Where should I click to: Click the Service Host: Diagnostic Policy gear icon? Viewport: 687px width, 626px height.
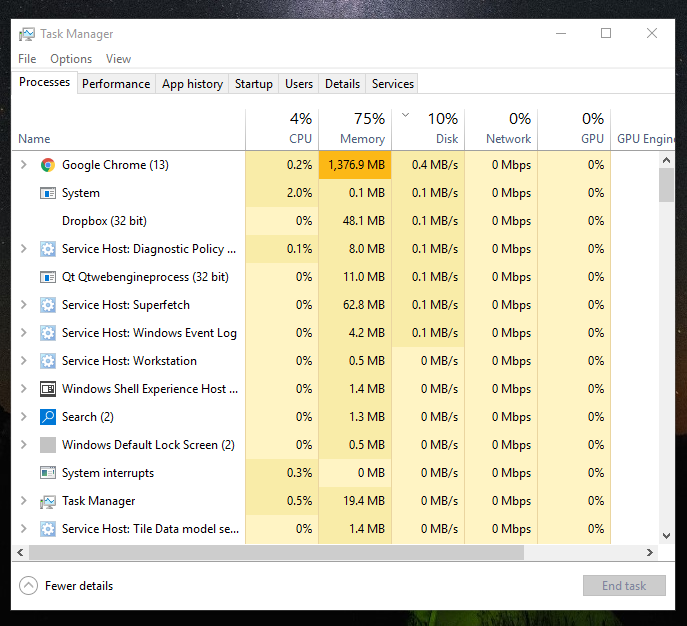48,249
